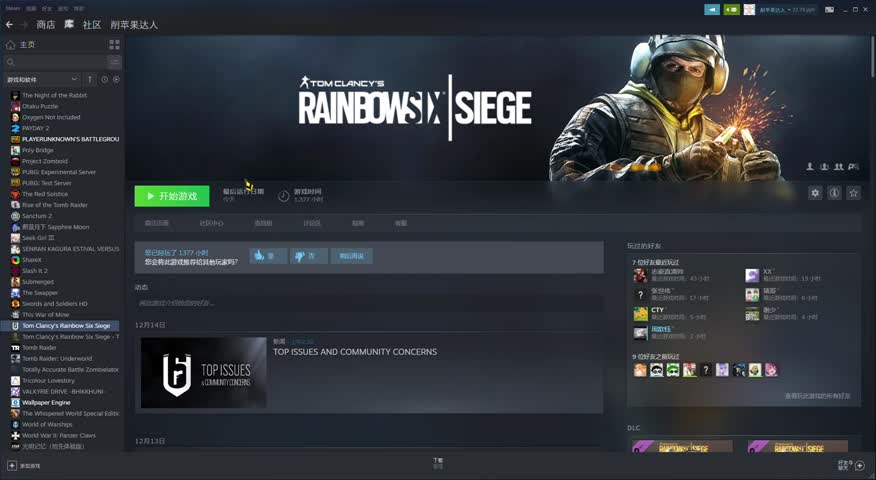This screenshot has width=876, height=480.
Task: Click single-player icon on hero banner
Action: coord(810,167)
